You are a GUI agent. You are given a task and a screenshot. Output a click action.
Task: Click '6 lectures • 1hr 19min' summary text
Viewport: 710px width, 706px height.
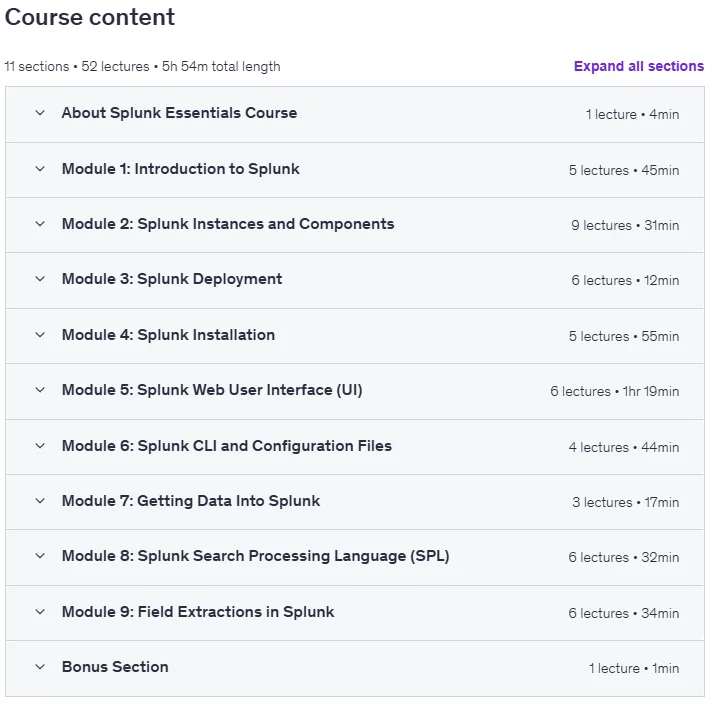coord(614,391)
